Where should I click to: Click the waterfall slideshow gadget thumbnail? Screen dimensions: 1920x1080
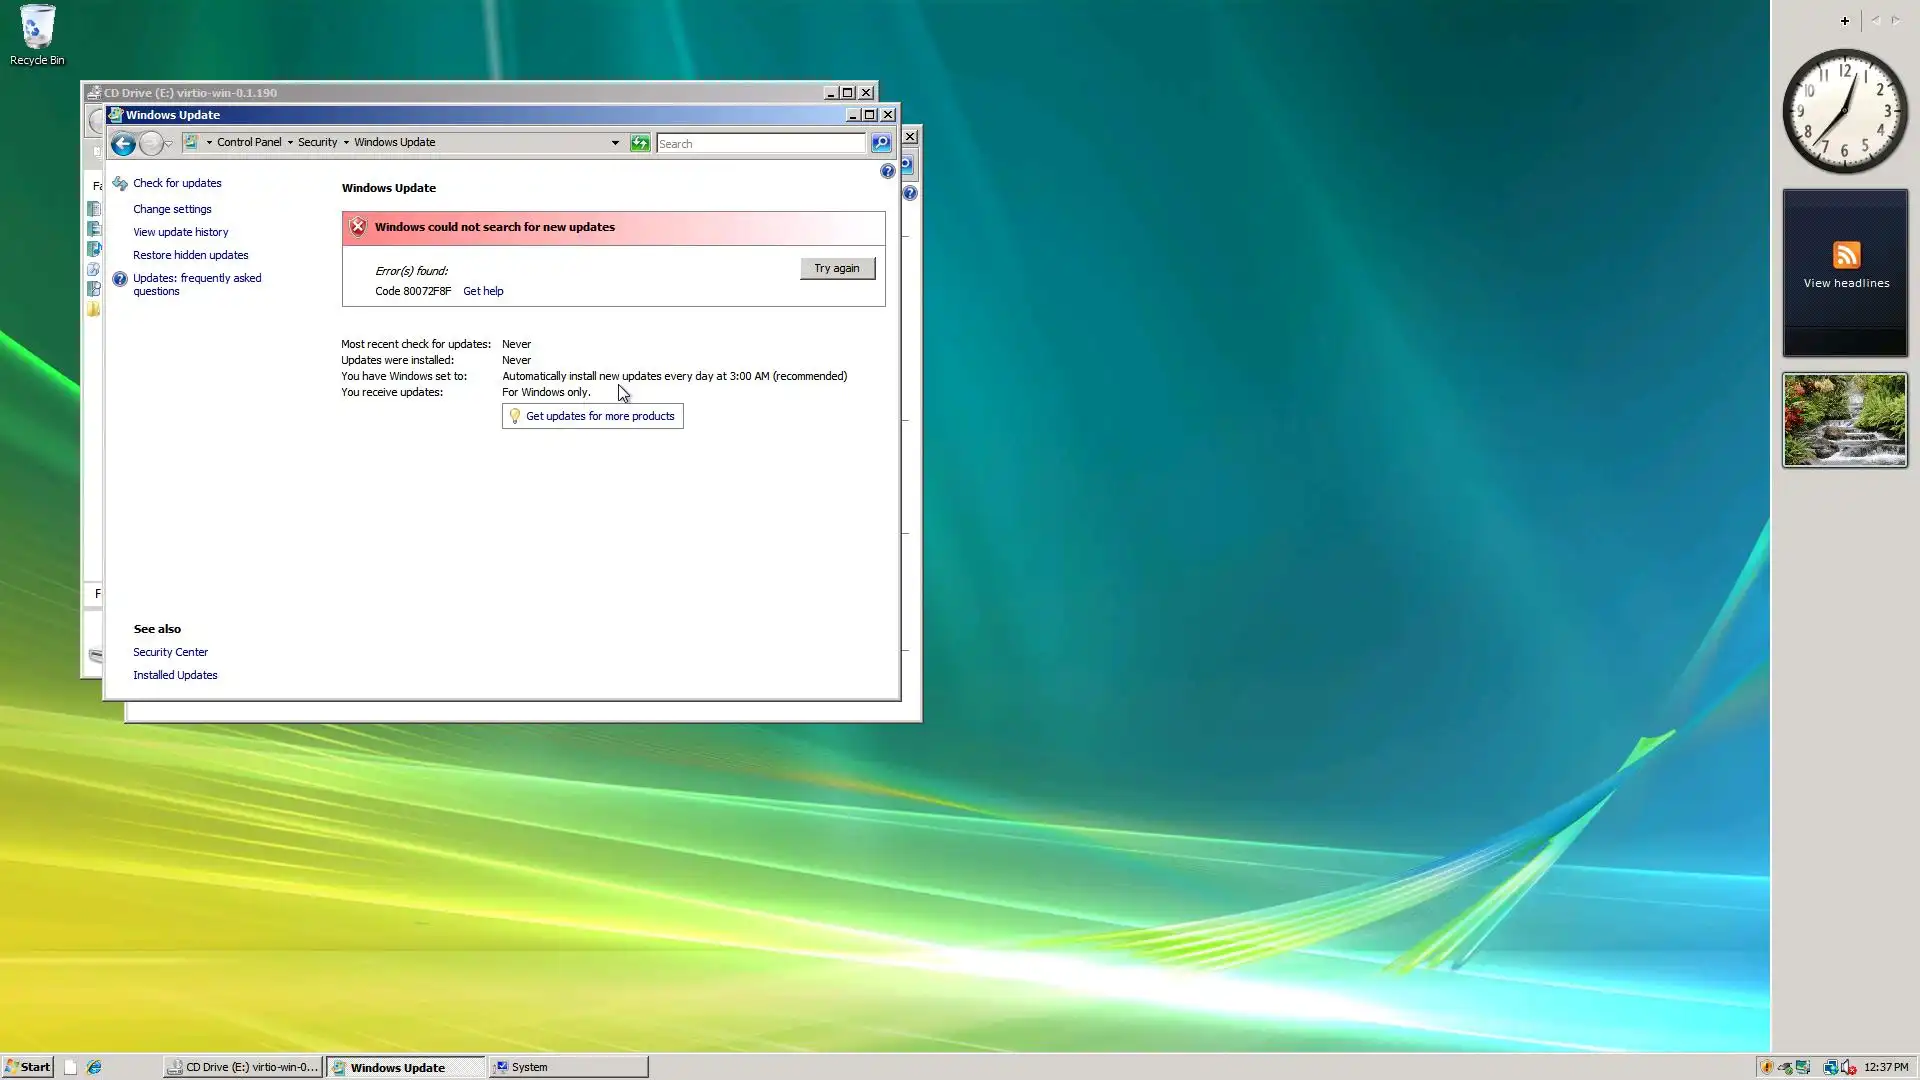point(1844,420)
